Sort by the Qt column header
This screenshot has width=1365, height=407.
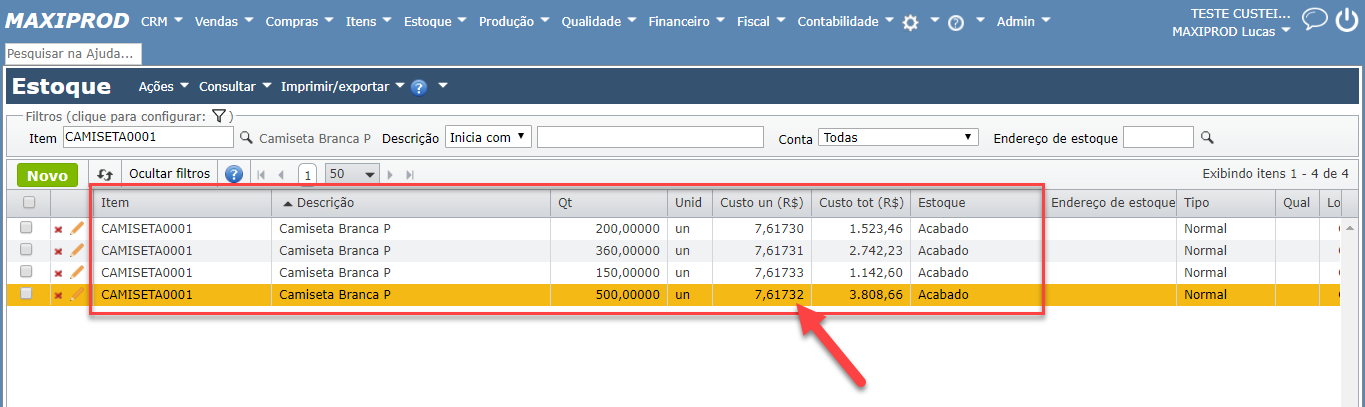[x=609, y=202]
